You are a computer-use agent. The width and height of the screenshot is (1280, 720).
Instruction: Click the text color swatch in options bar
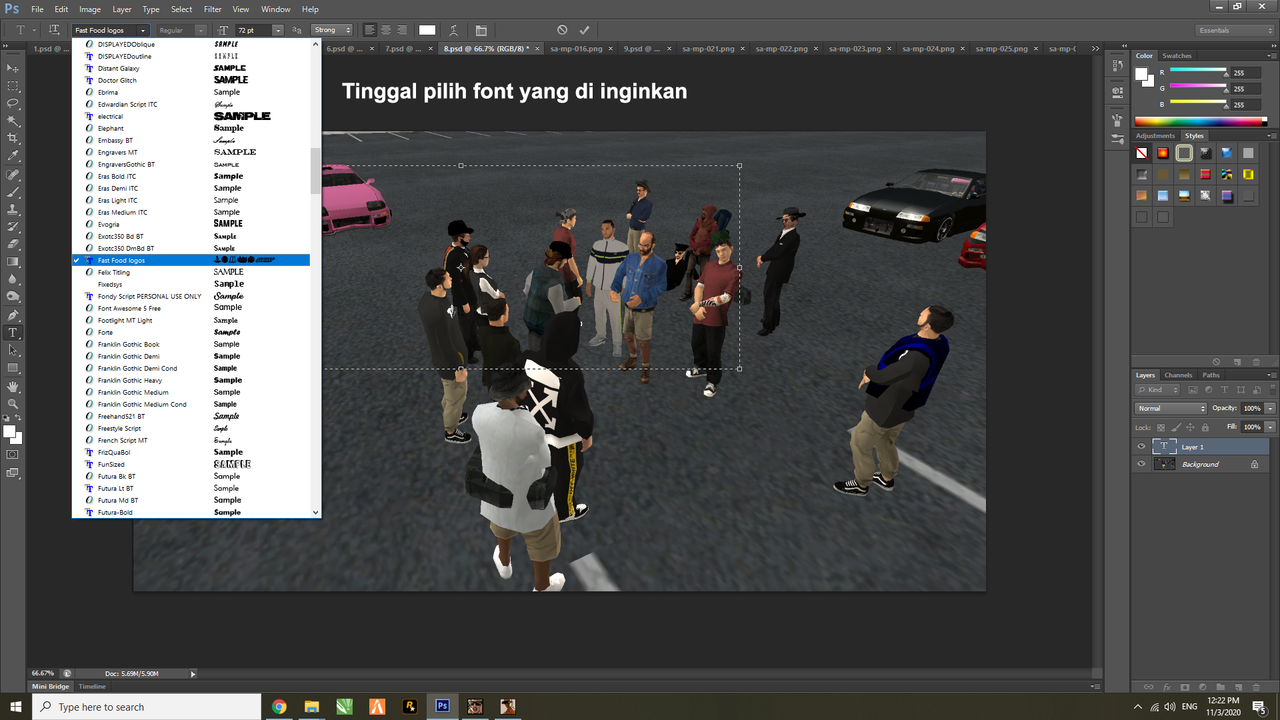pyautogui.click(x=427, y=30)
